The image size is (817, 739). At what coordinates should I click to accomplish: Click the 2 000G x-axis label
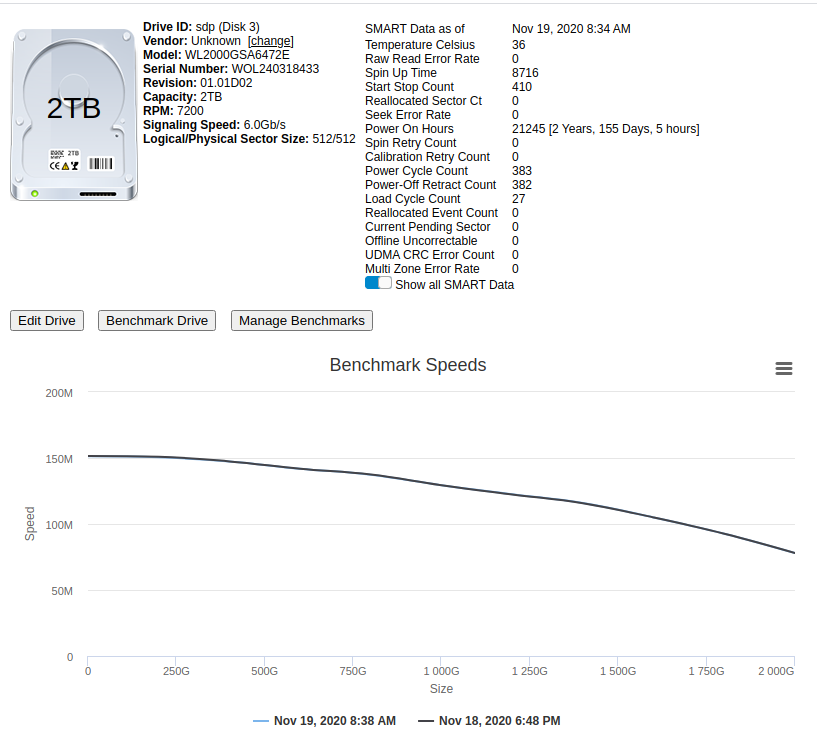click(x=776, y=671)
